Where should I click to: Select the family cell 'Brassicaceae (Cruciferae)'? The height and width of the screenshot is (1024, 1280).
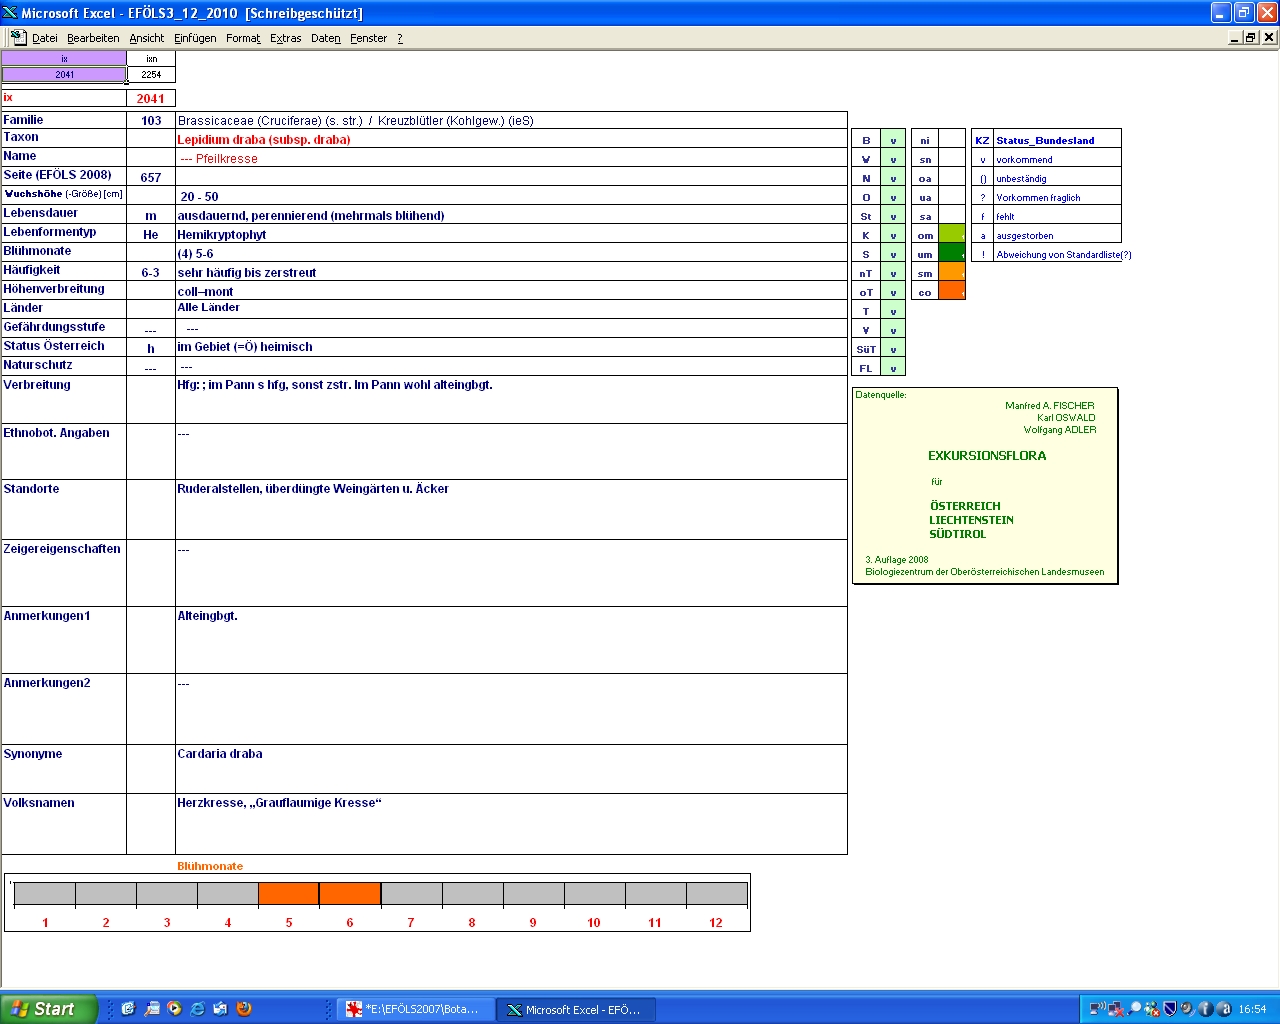tap(511, 120)
